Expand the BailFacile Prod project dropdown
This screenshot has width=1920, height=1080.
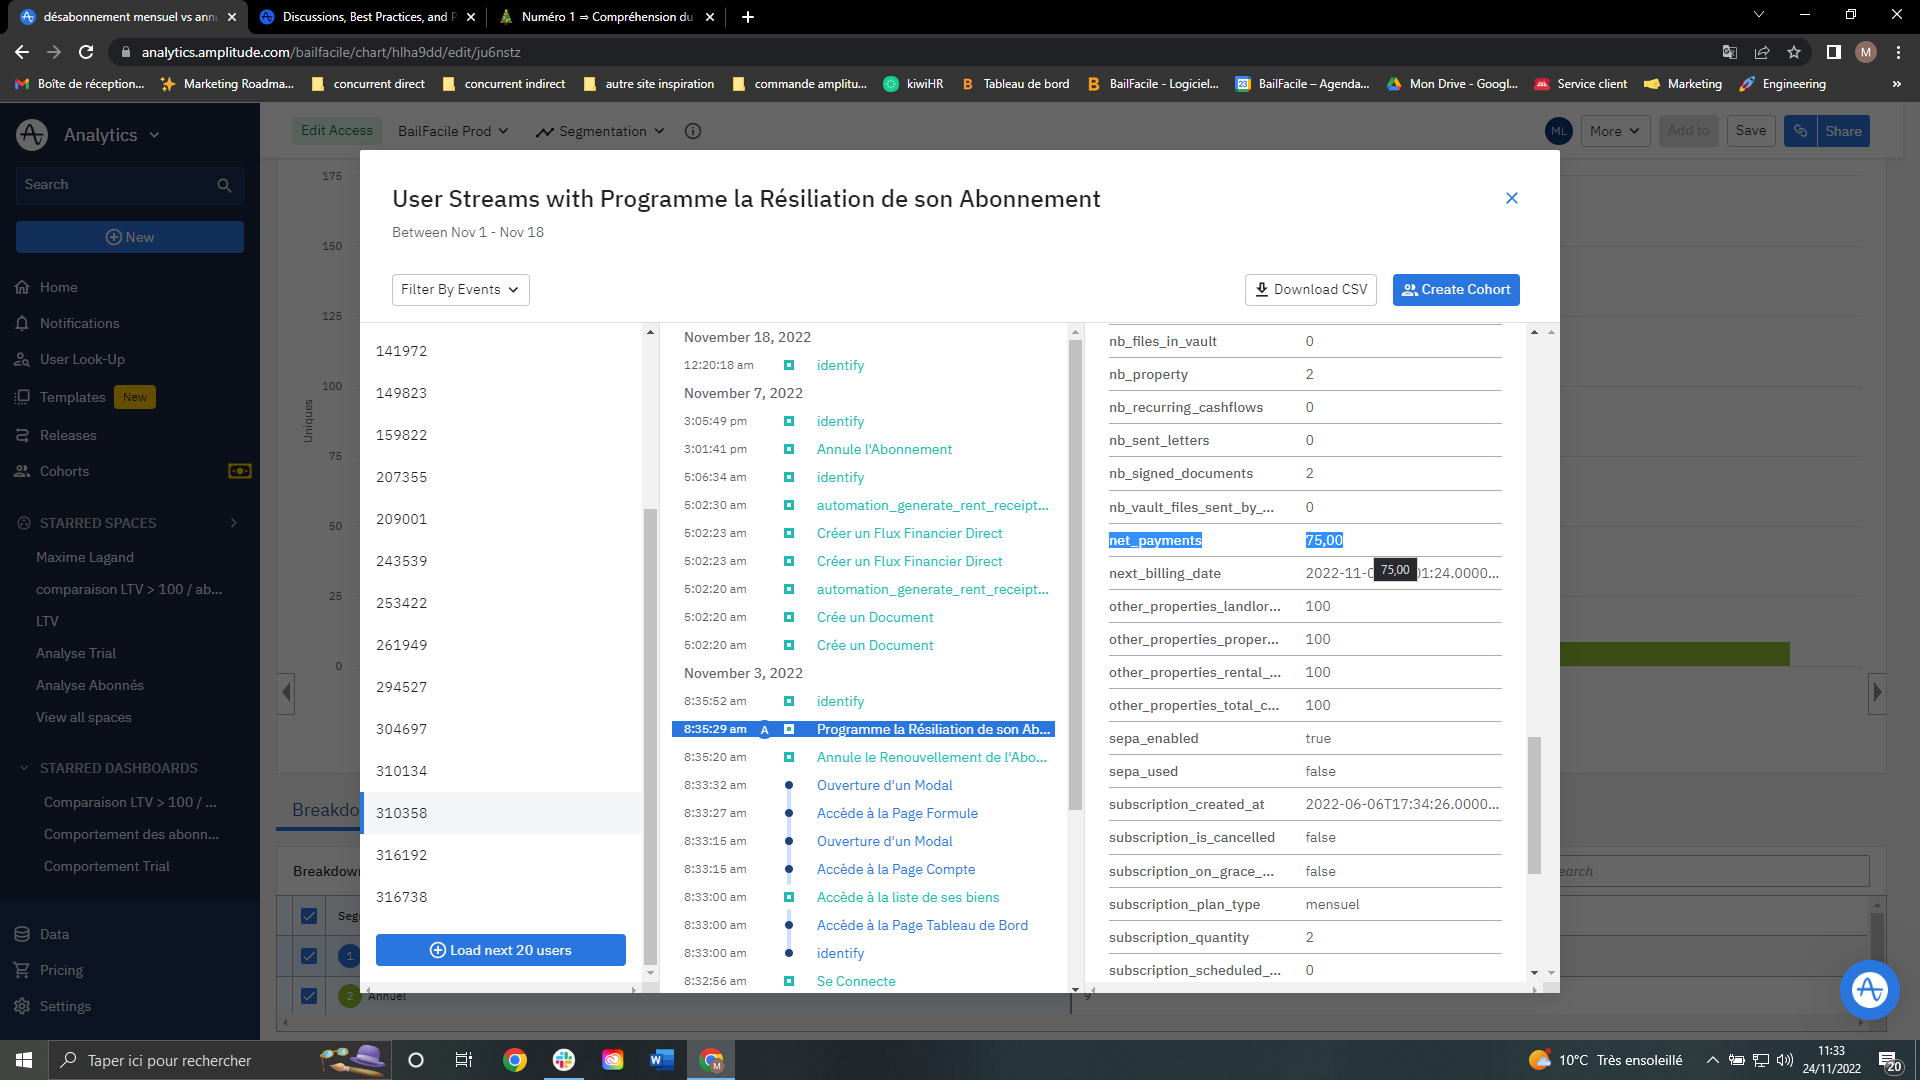(x=453, y=131)
